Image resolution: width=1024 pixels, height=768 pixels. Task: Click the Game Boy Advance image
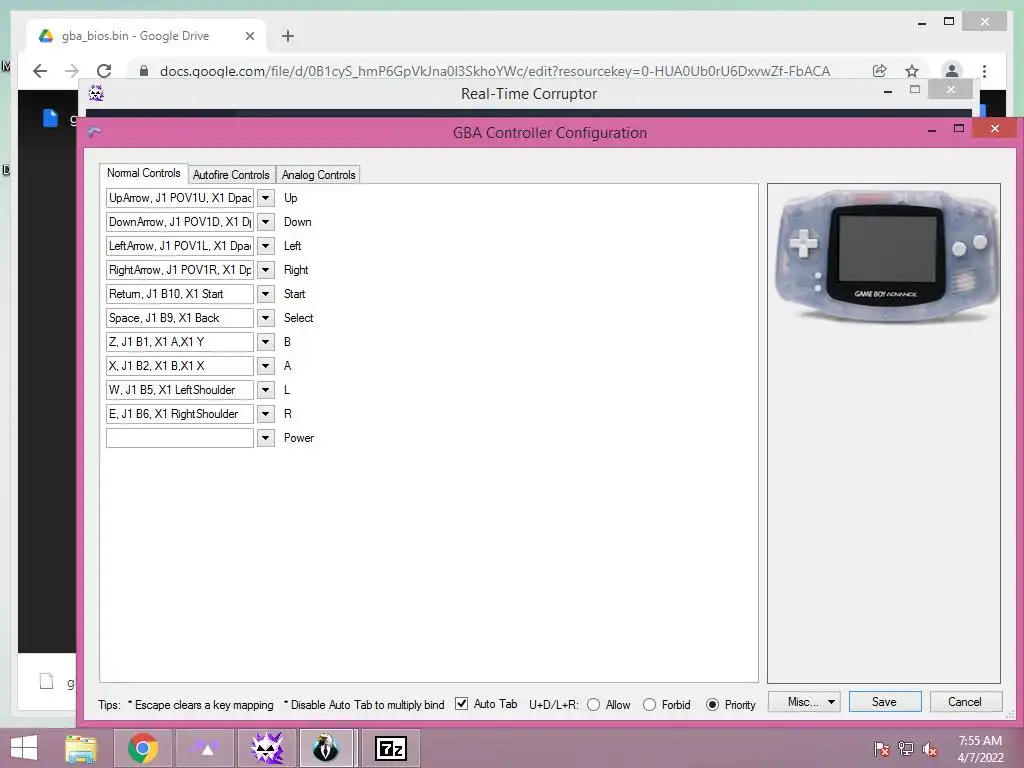click(x=886, y=257)
